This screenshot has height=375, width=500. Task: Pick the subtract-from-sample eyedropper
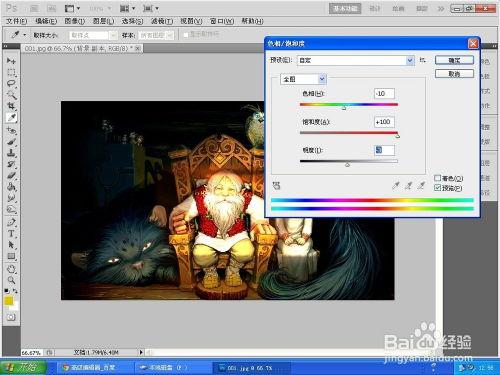[422, 185]
